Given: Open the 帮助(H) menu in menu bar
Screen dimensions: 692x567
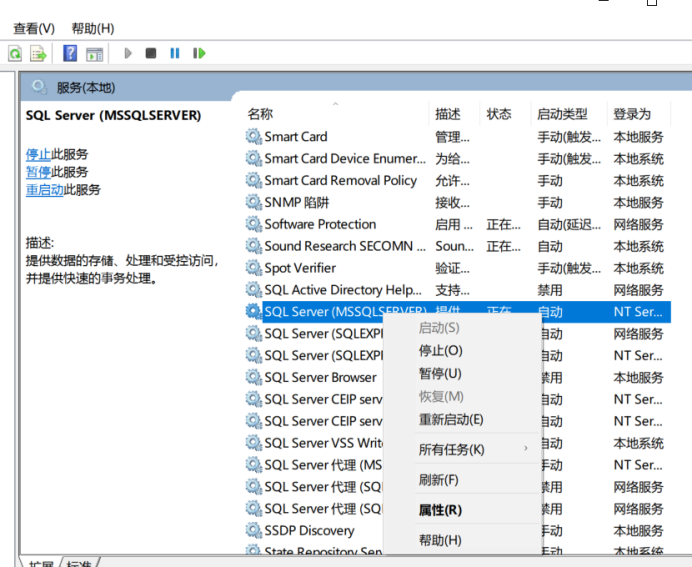Looking at the screenshot, I should 93,29.
